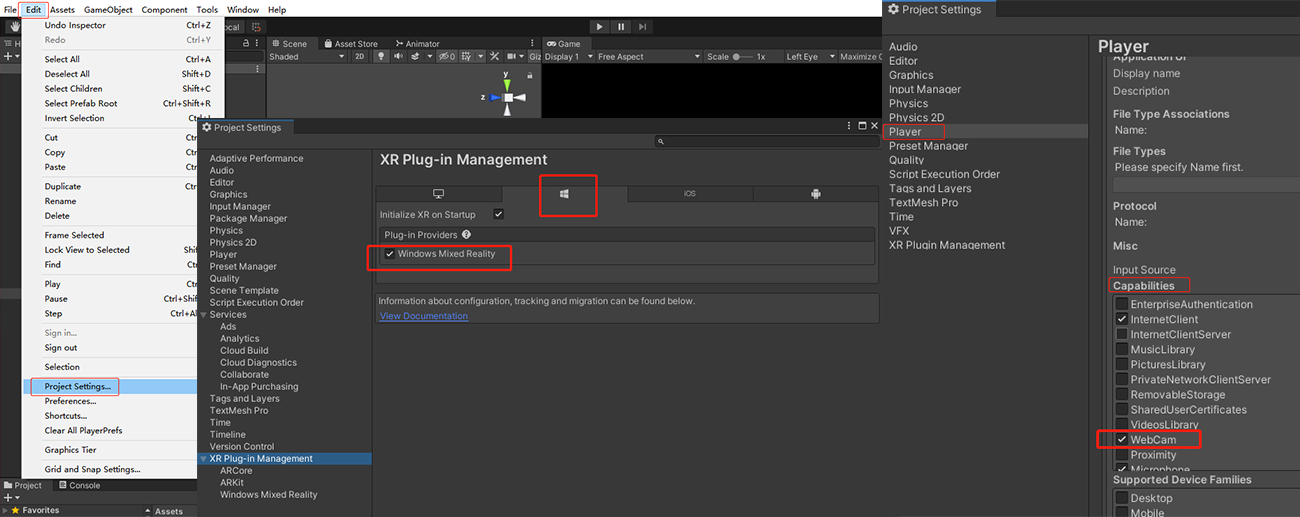
Task: Select the Android platform tab
Action: [815, 194]
